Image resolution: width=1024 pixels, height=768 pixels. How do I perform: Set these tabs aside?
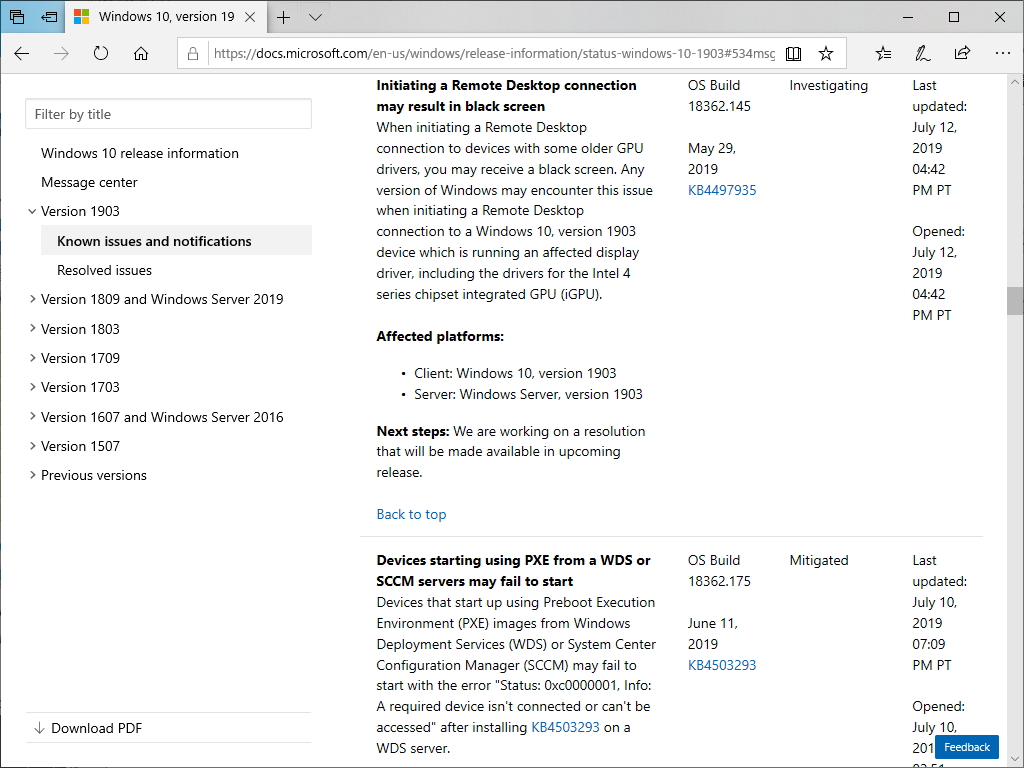pos(17,17)
